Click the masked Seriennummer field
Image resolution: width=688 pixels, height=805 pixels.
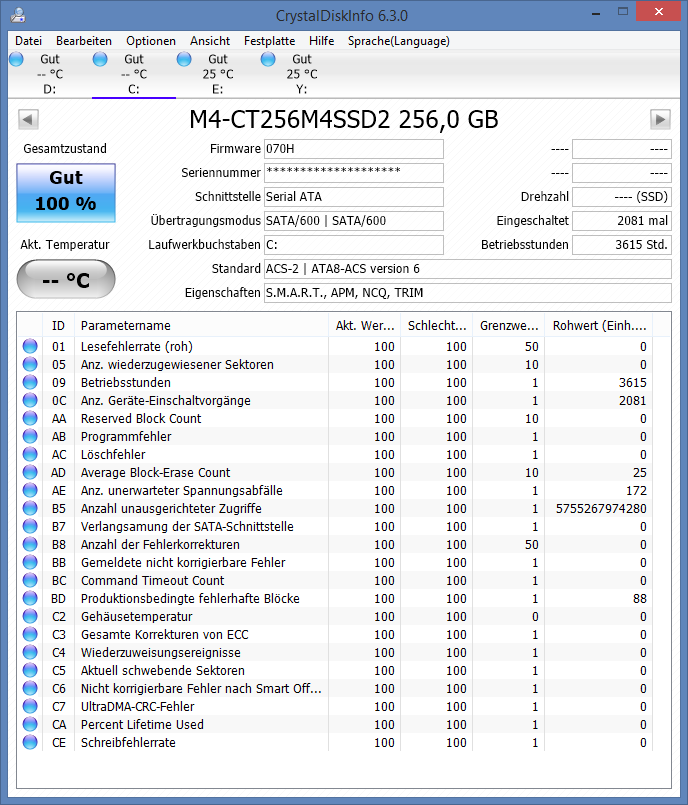point(354,173)
